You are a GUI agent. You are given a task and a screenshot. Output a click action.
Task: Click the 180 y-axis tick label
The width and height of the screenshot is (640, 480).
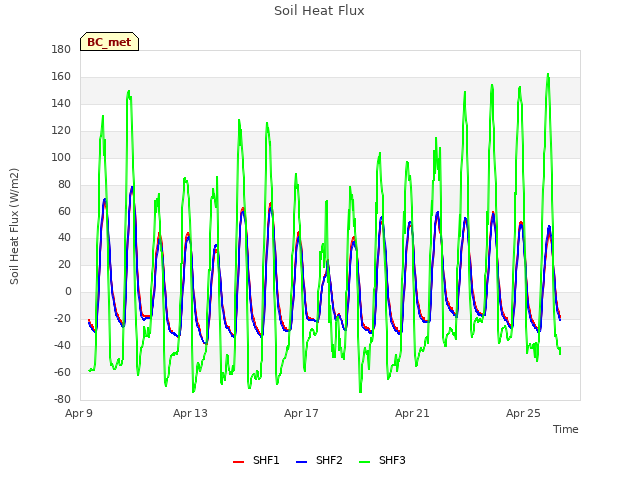[61, 49]
